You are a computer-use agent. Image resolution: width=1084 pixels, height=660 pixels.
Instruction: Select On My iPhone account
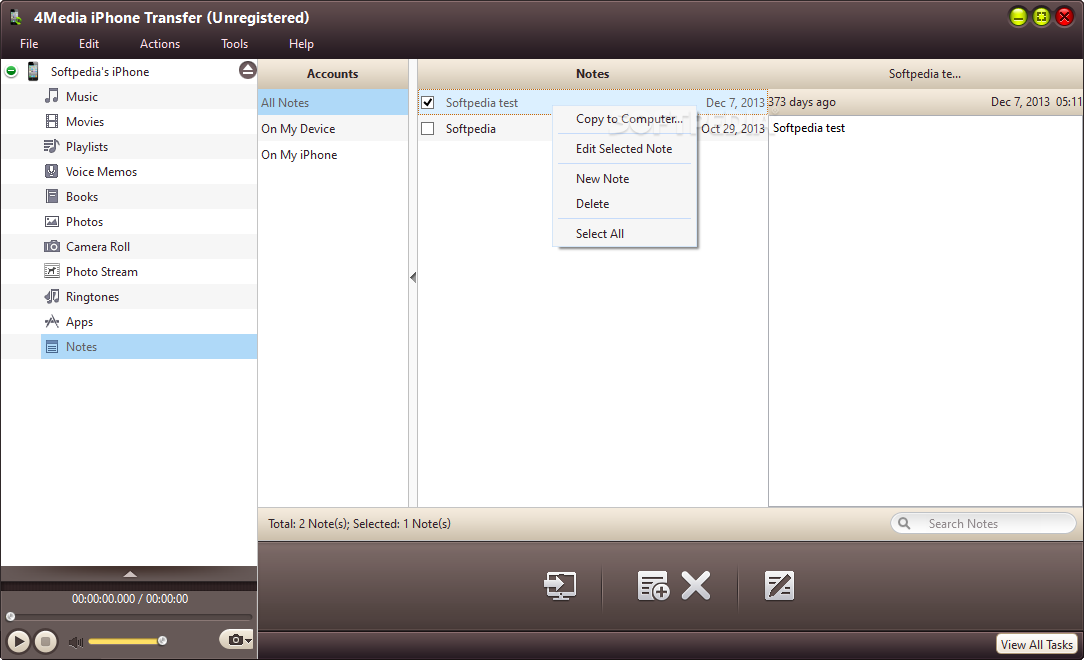[333, 155]
